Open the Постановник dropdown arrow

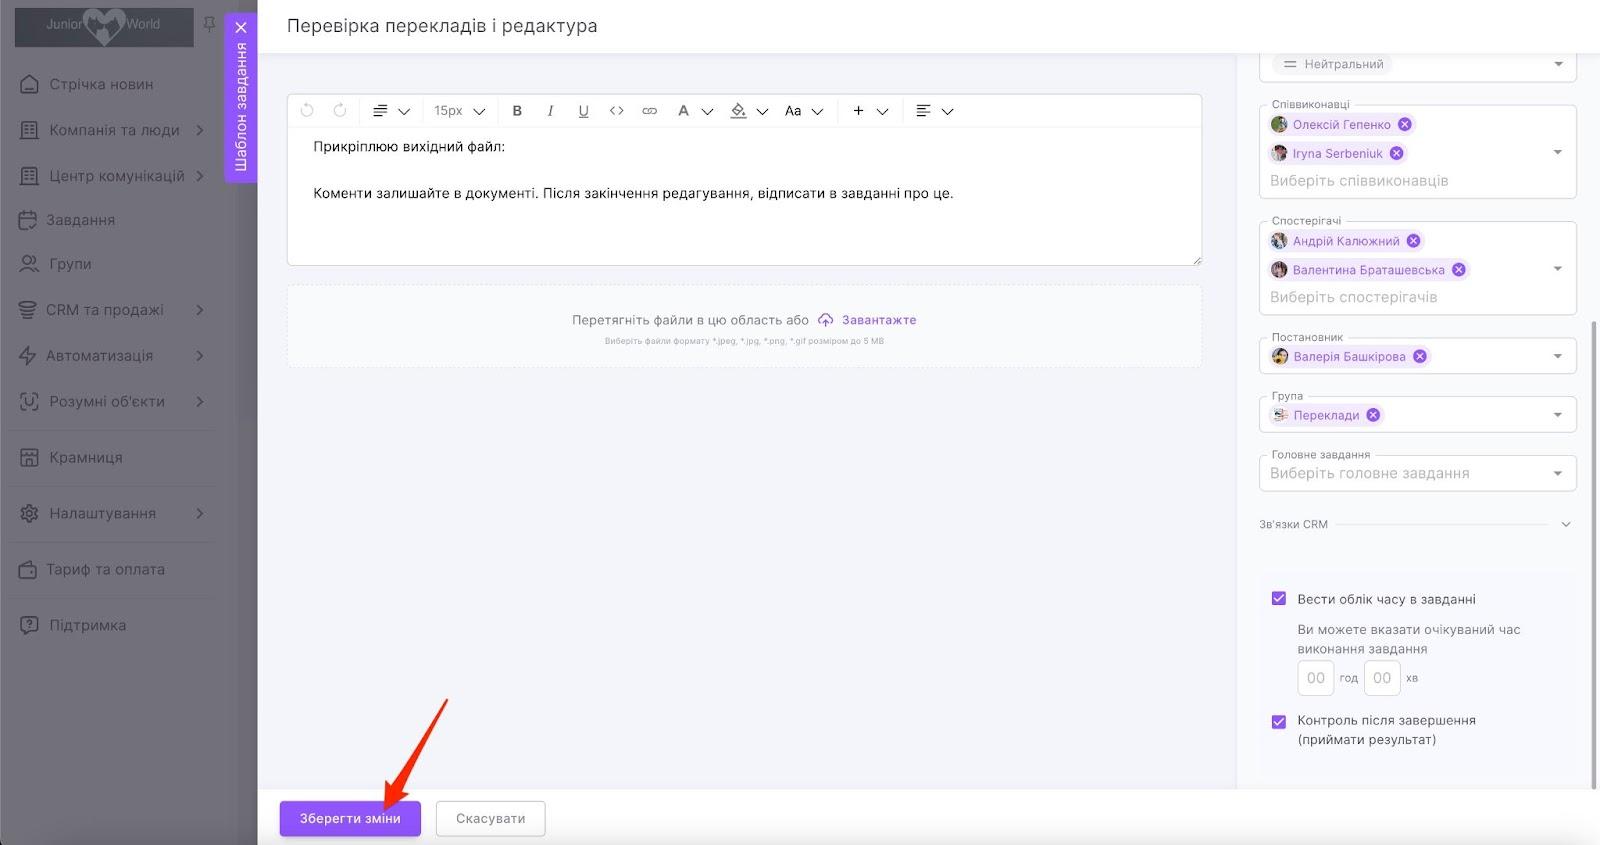(1558, 357)
